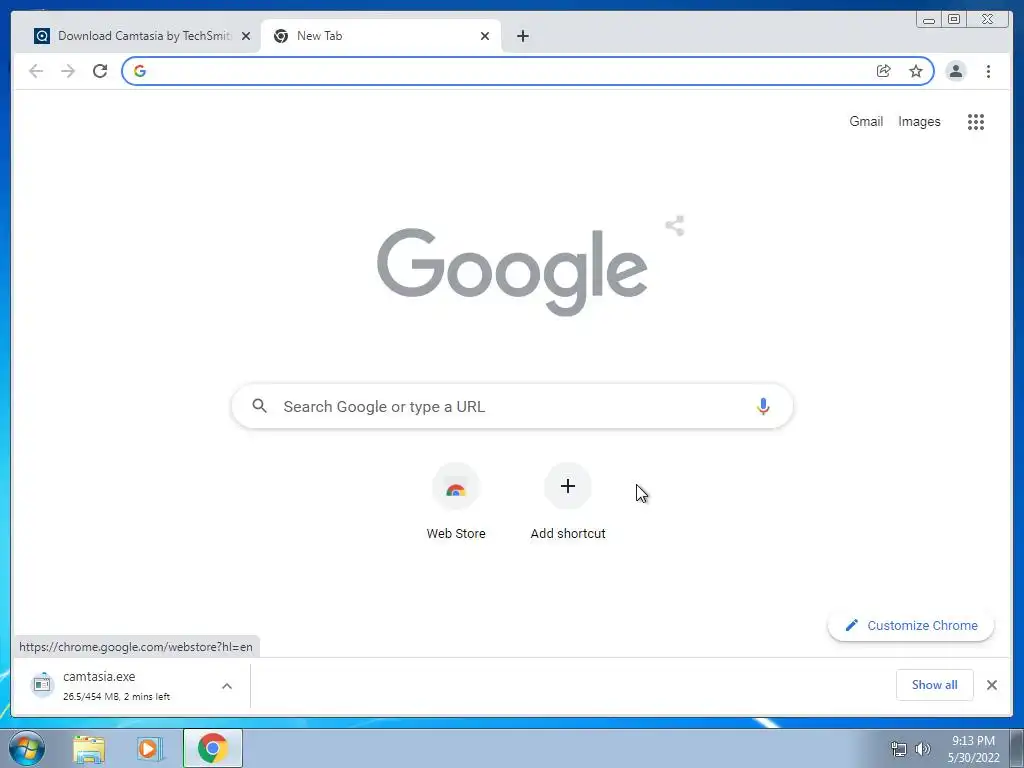Viewport: 1024px width, 768px height.
Task: Open Windows Explorer from the taskbar
Action: tap(89, 748)
